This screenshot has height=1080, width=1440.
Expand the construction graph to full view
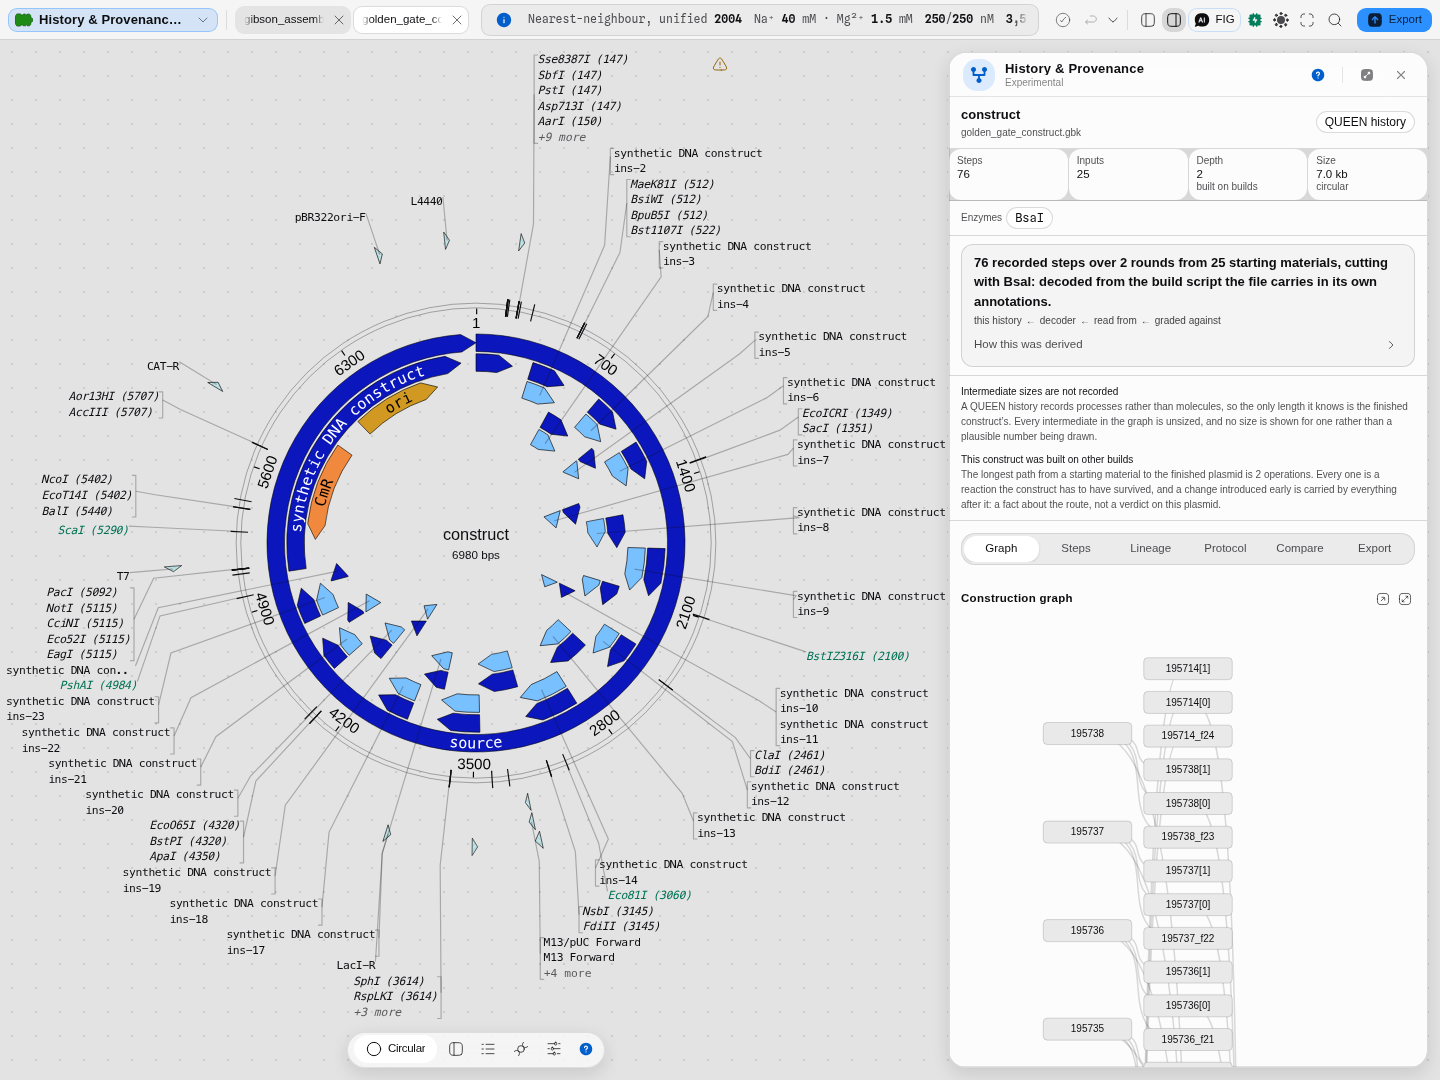tap(1405, 599)
